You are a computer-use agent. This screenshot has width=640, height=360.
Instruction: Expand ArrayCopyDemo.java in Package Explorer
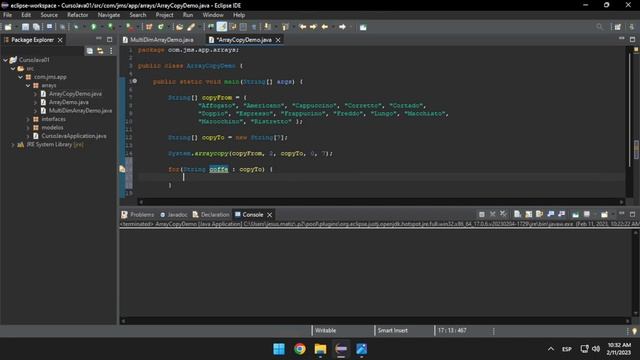pyautogui.click(x=35, y=94)
